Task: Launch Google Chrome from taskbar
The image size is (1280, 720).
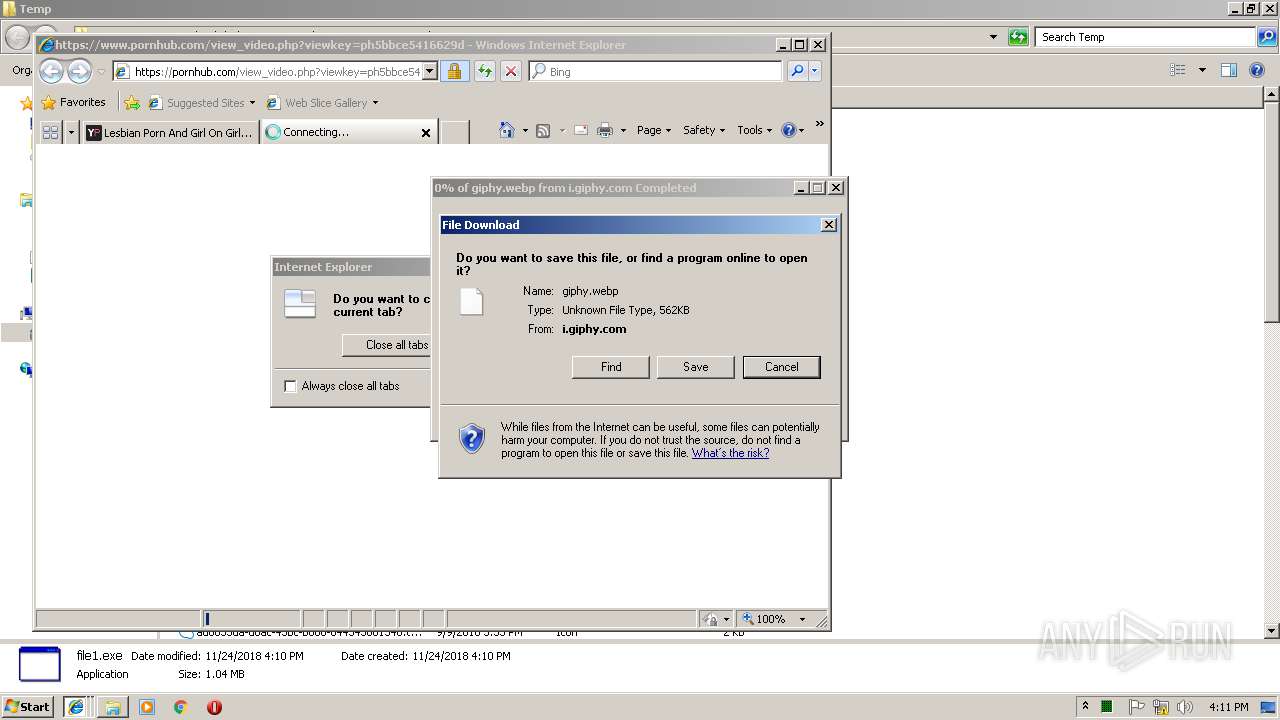Action: tap(180, 707)
